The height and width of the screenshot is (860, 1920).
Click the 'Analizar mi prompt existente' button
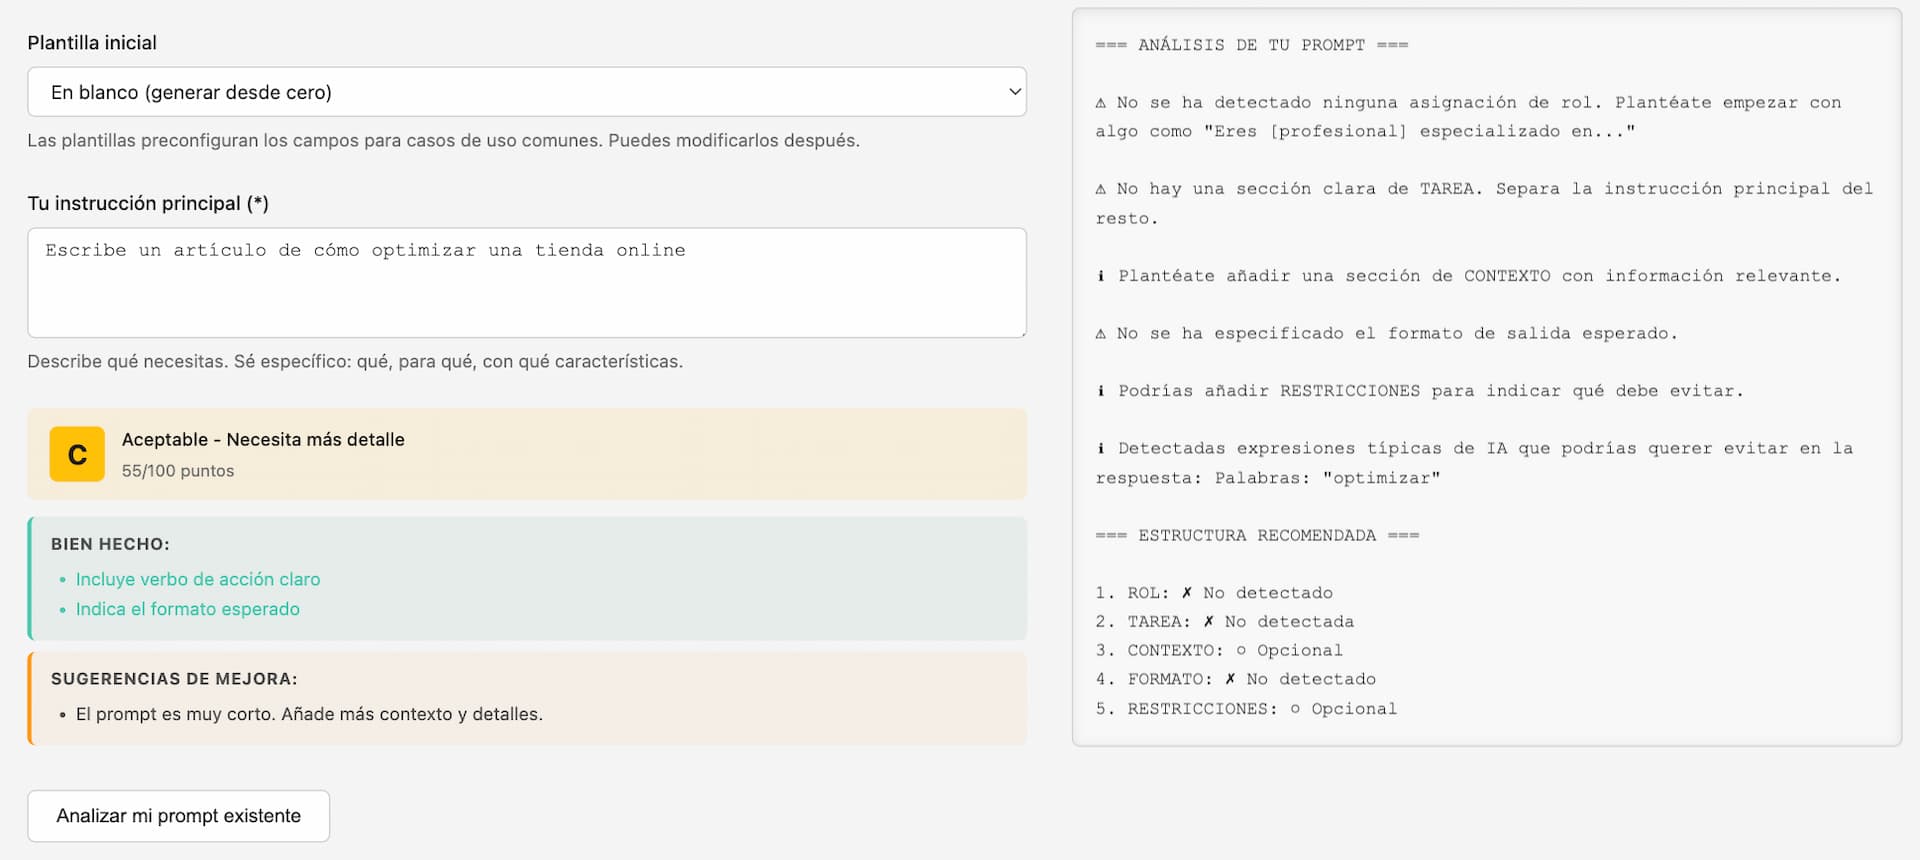pos(178,816)
